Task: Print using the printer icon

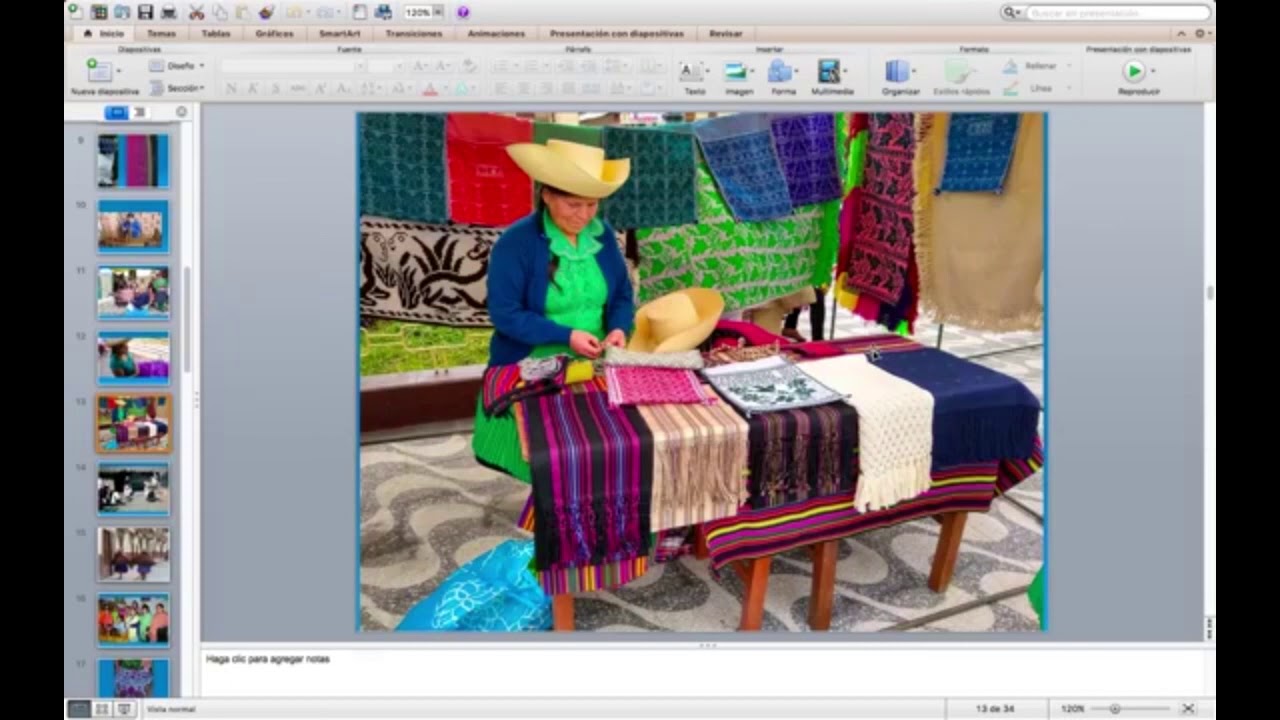Action: point(168,12)
